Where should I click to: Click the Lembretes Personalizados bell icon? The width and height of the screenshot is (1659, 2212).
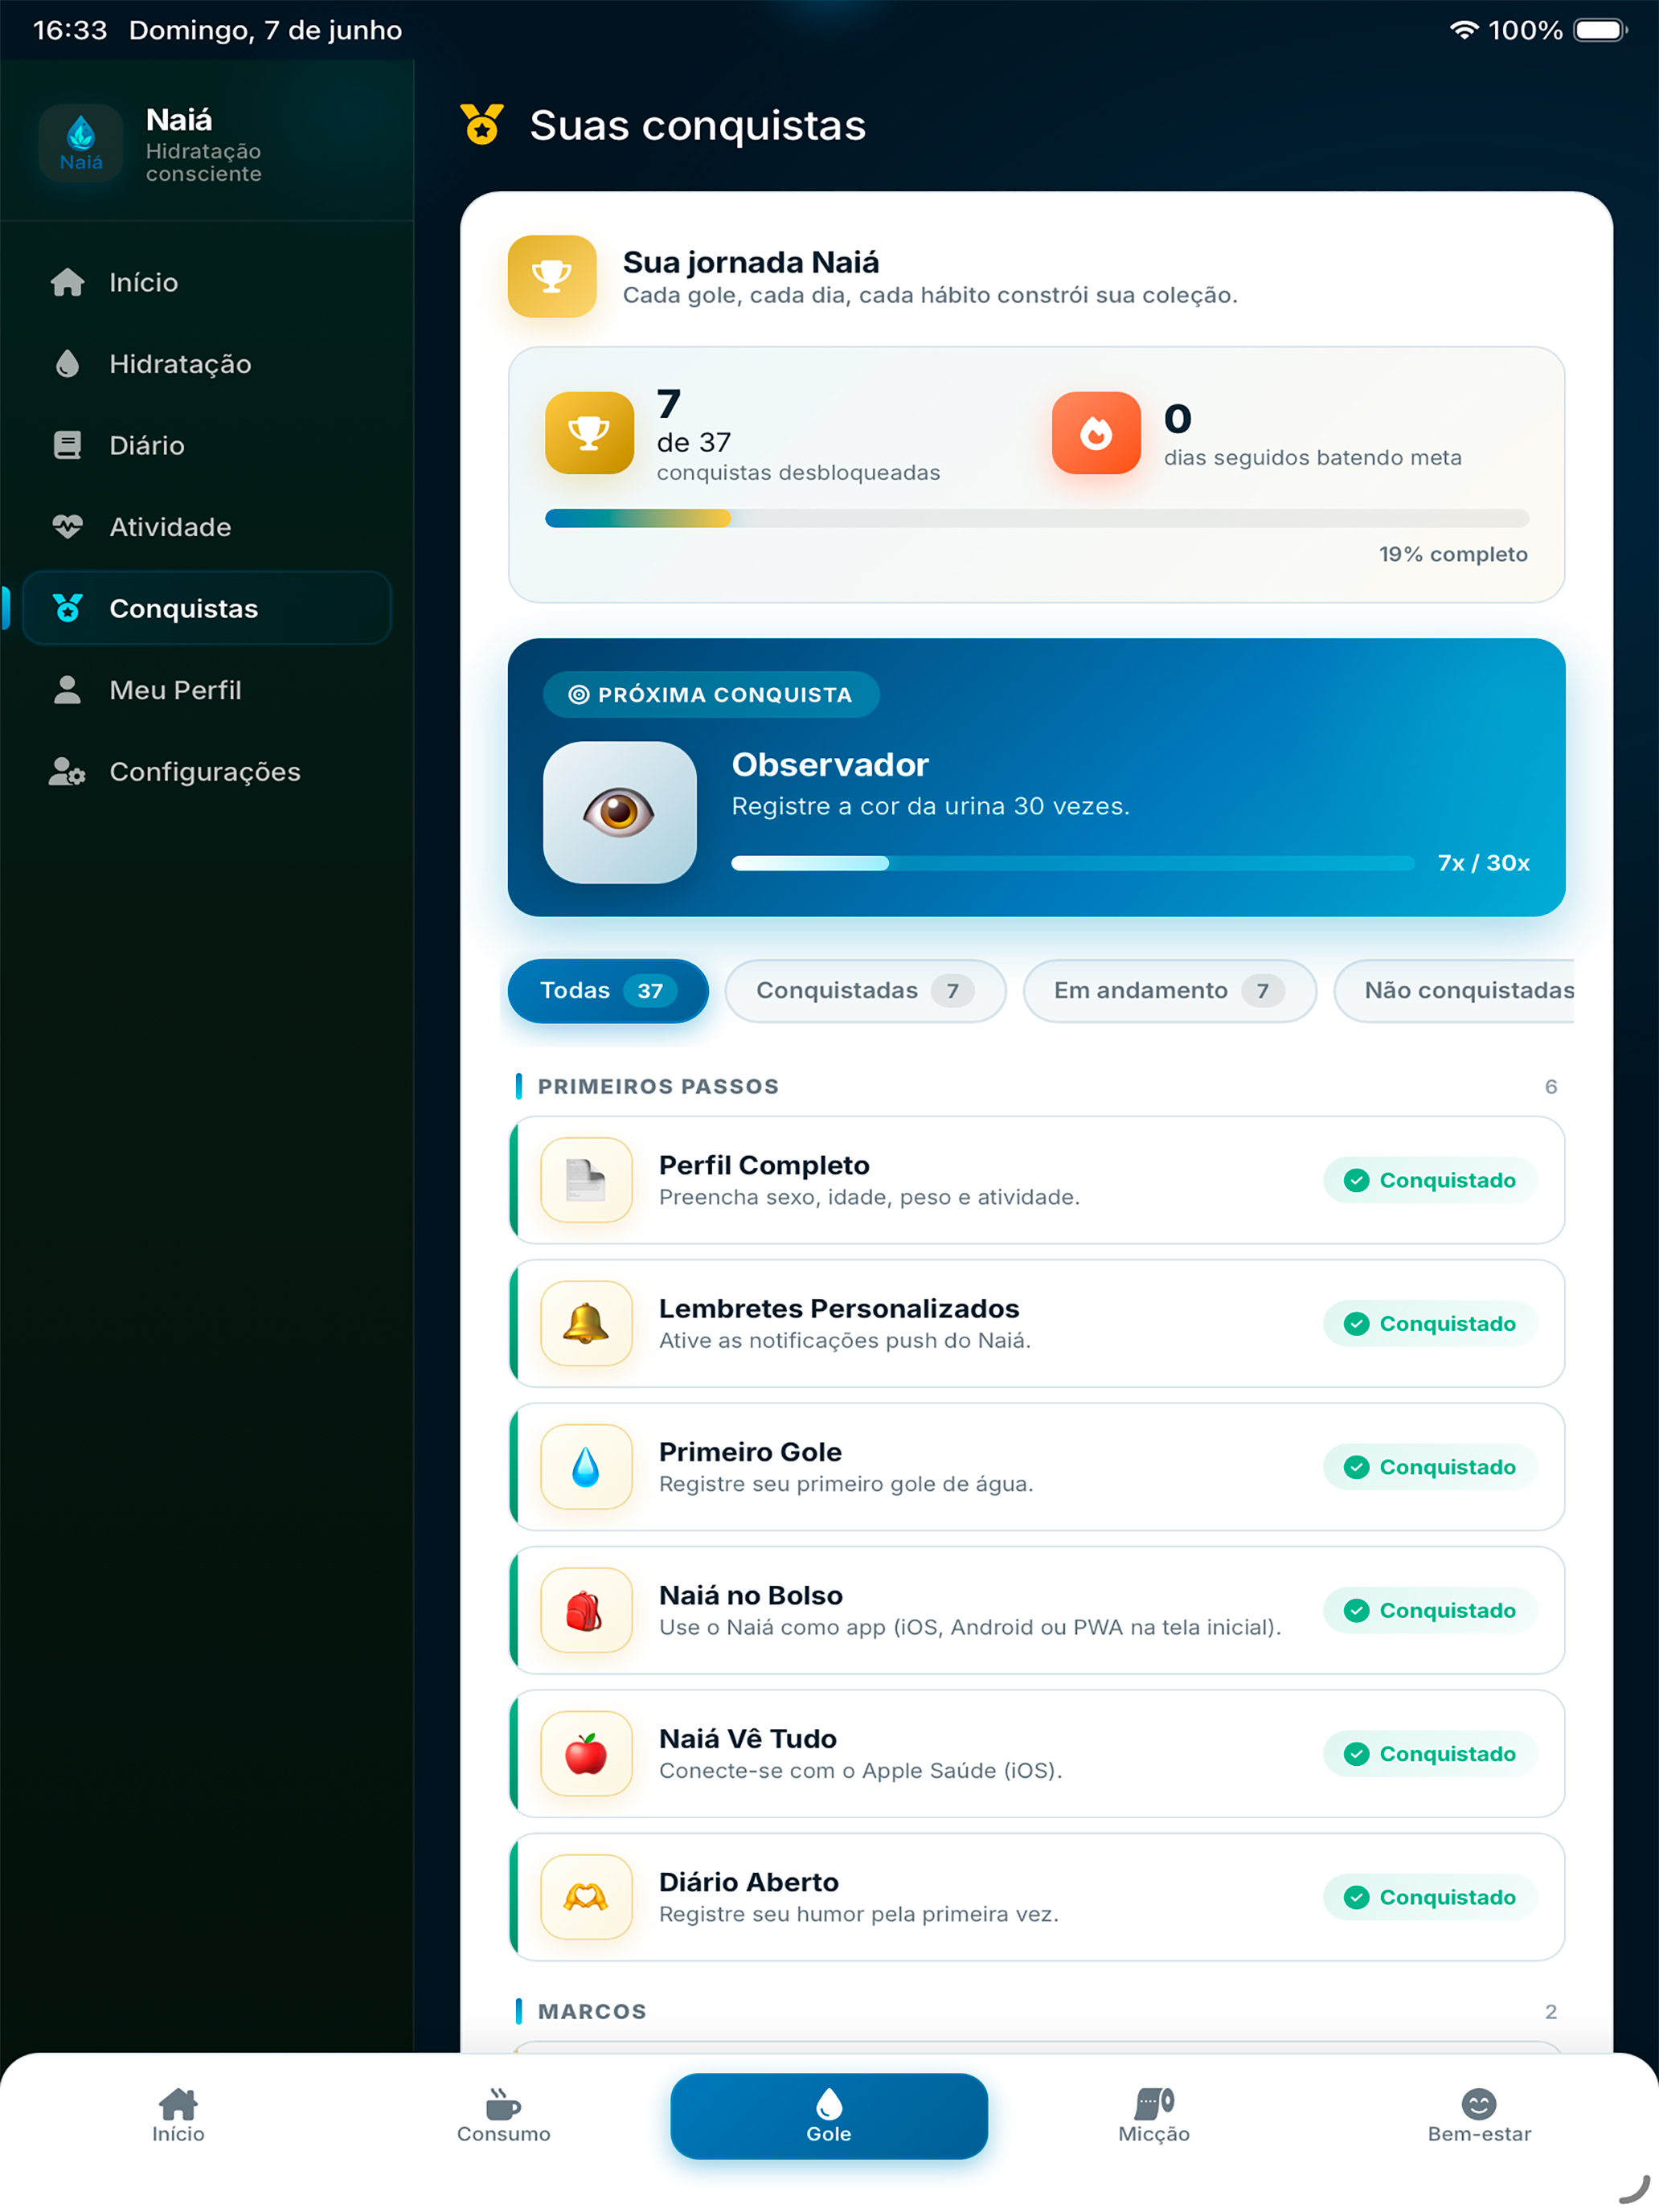pyautogui.click(x=586, y=1323)
